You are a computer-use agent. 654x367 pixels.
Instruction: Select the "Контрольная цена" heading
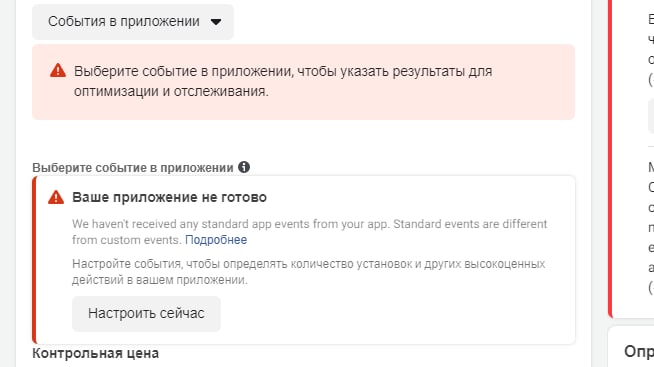[96, 353]
